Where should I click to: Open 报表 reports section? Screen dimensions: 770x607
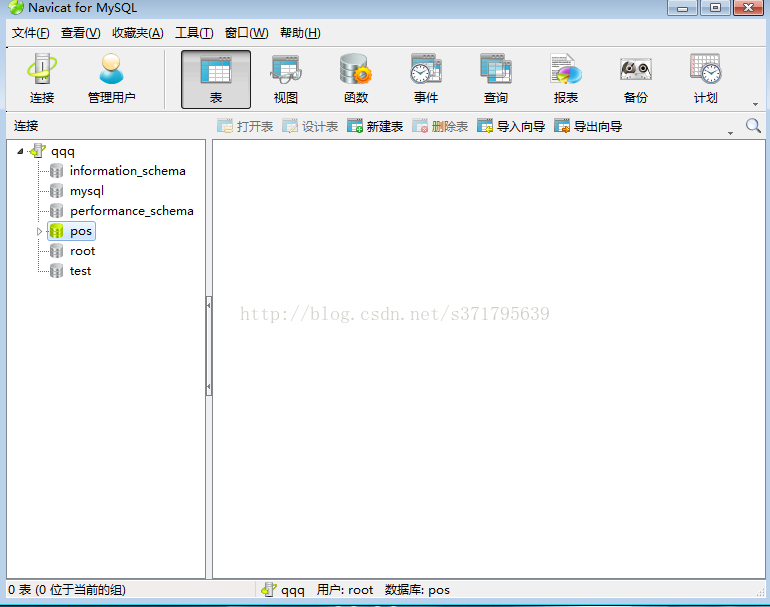(x=566, y=79)
